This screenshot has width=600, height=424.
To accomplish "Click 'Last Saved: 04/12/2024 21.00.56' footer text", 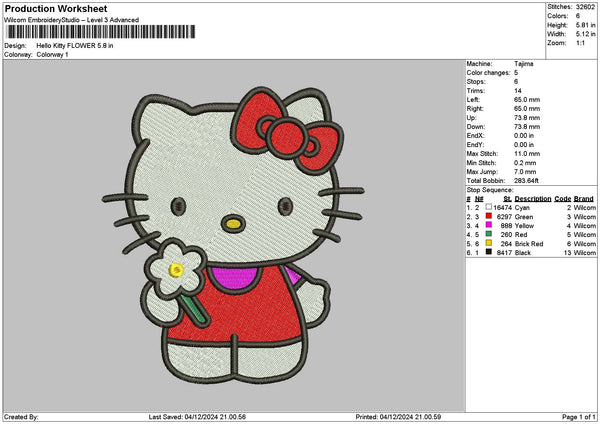I will 197,417.
